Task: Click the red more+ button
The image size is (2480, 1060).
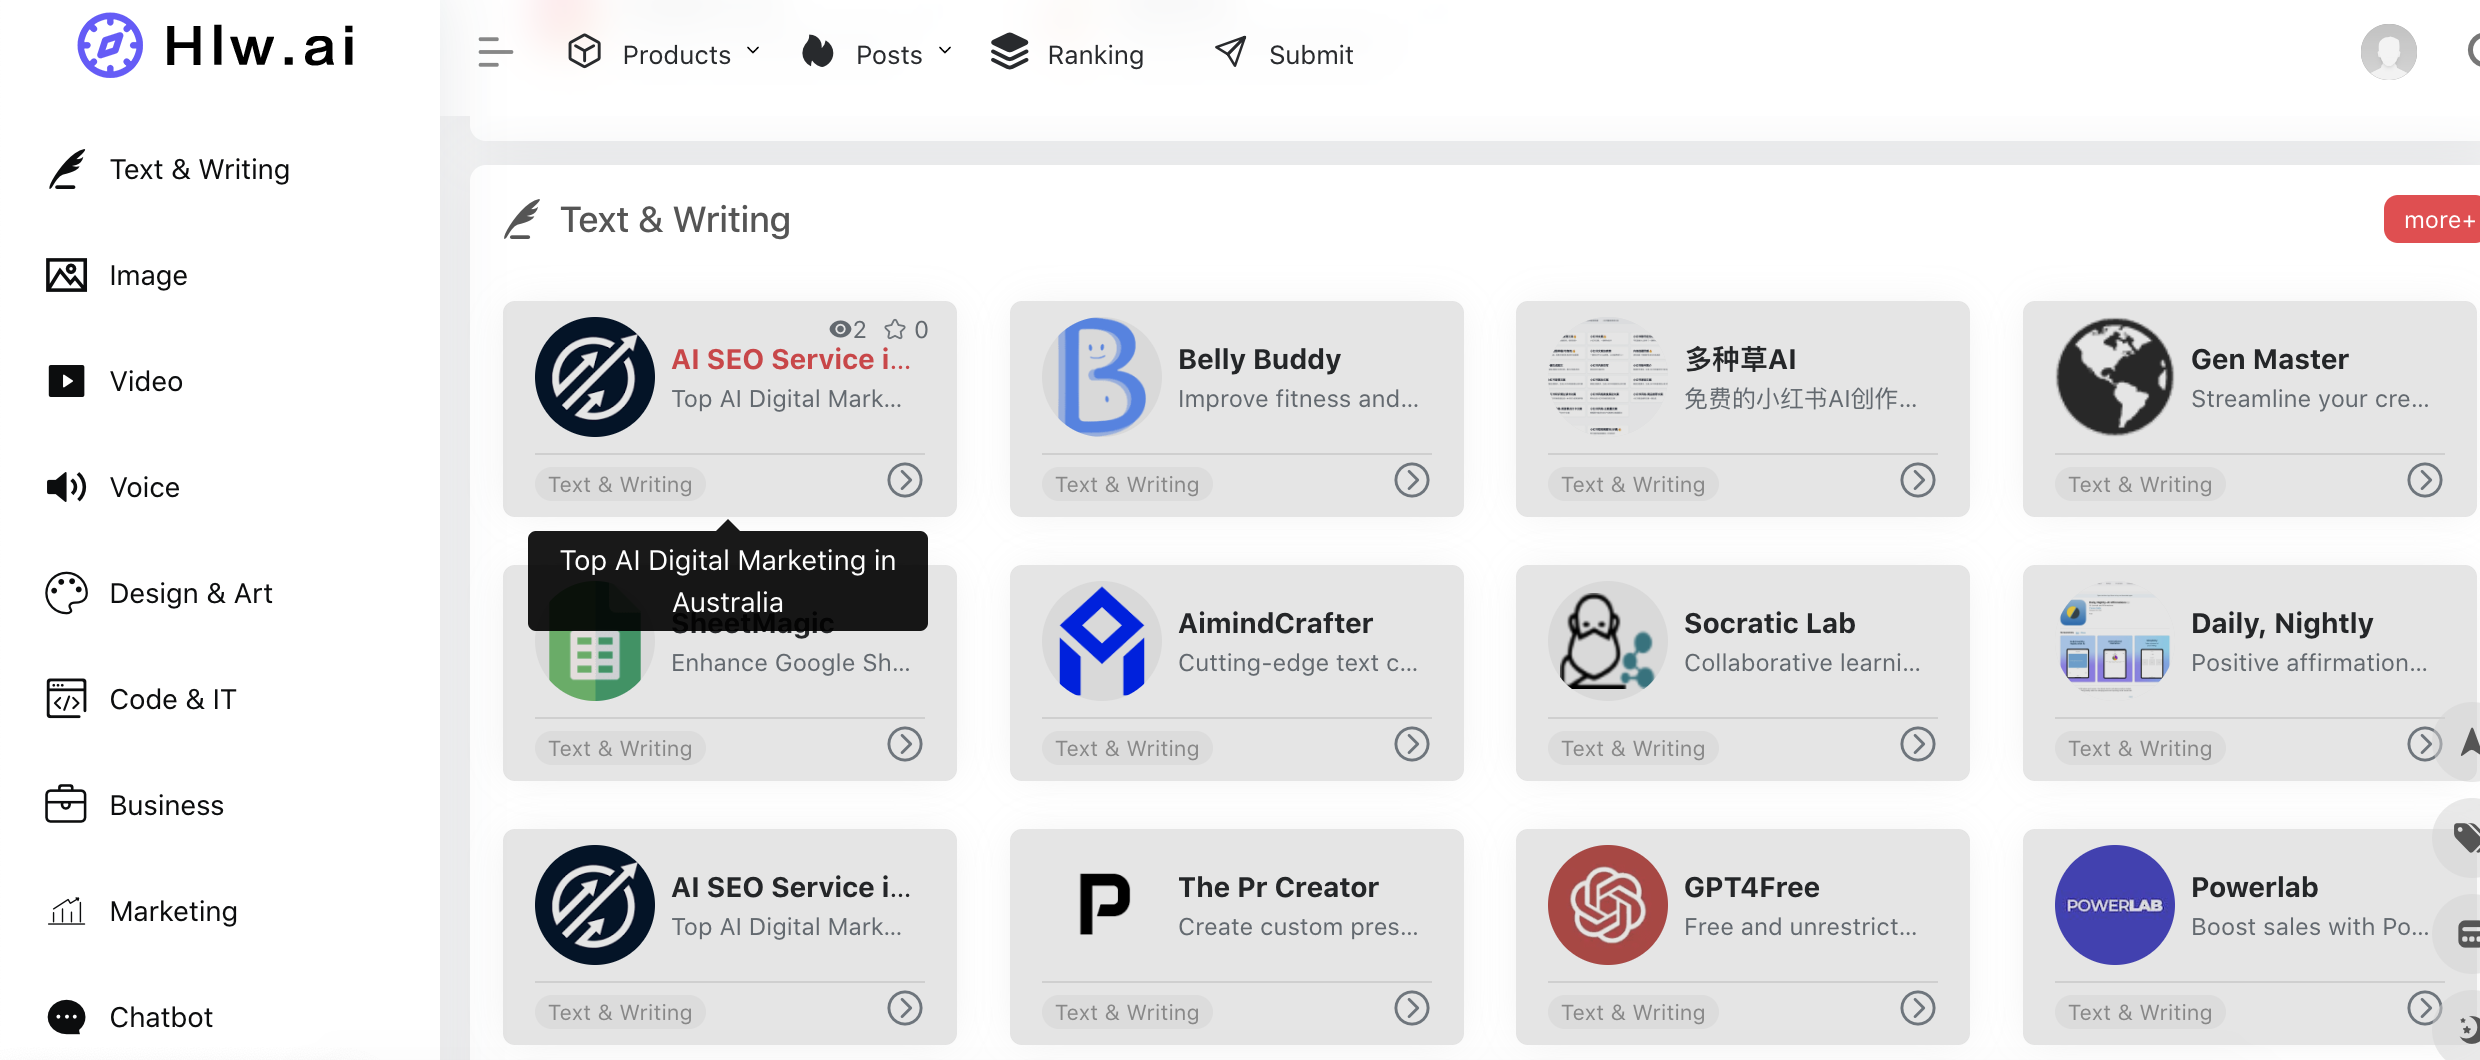Action: pyautogui.click(x=2433, y=219)
